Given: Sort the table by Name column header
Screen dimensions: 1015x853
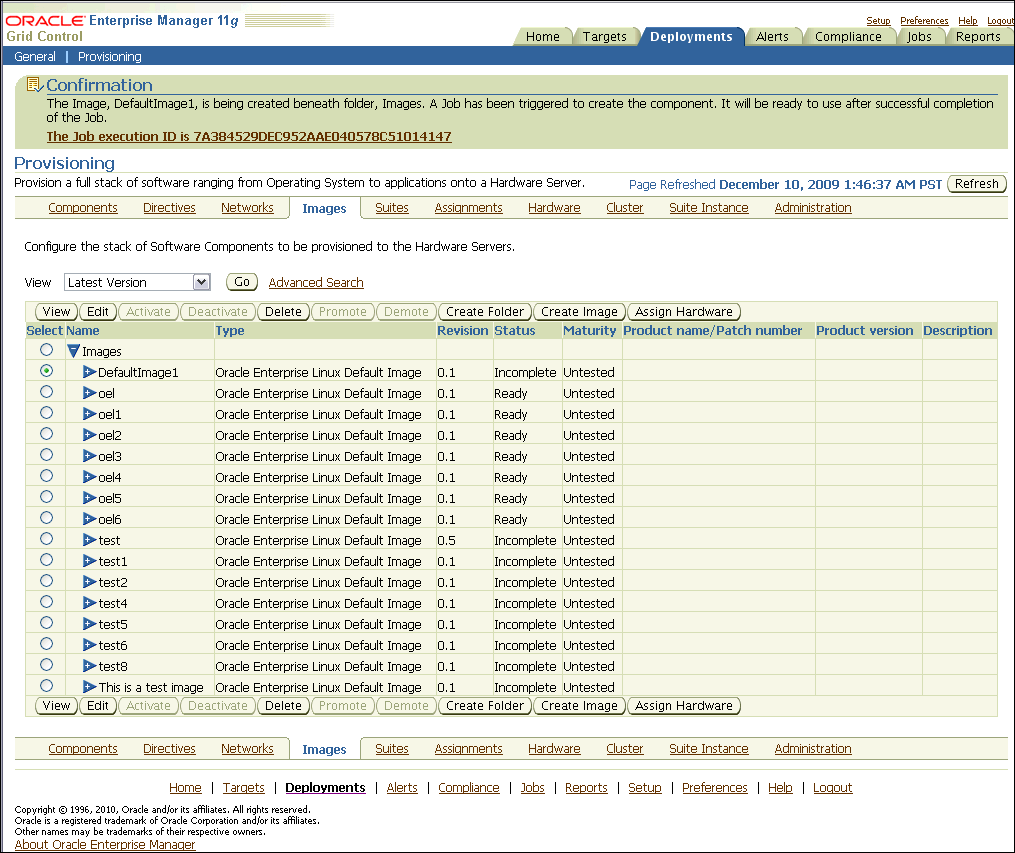Looking at the screenshot, I should tap(82, 331).
